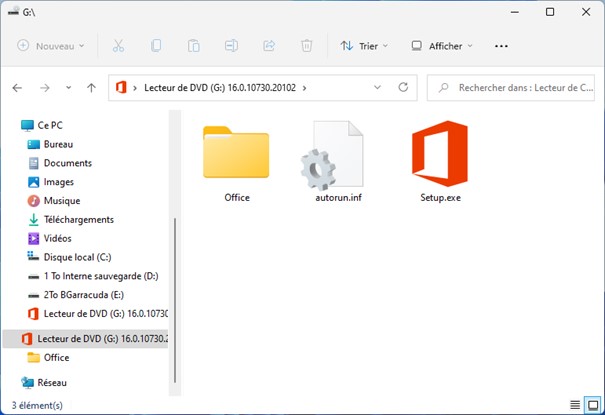Switch to details view in status bar
The height and width of the screenshot is (415, 605).
574,405
